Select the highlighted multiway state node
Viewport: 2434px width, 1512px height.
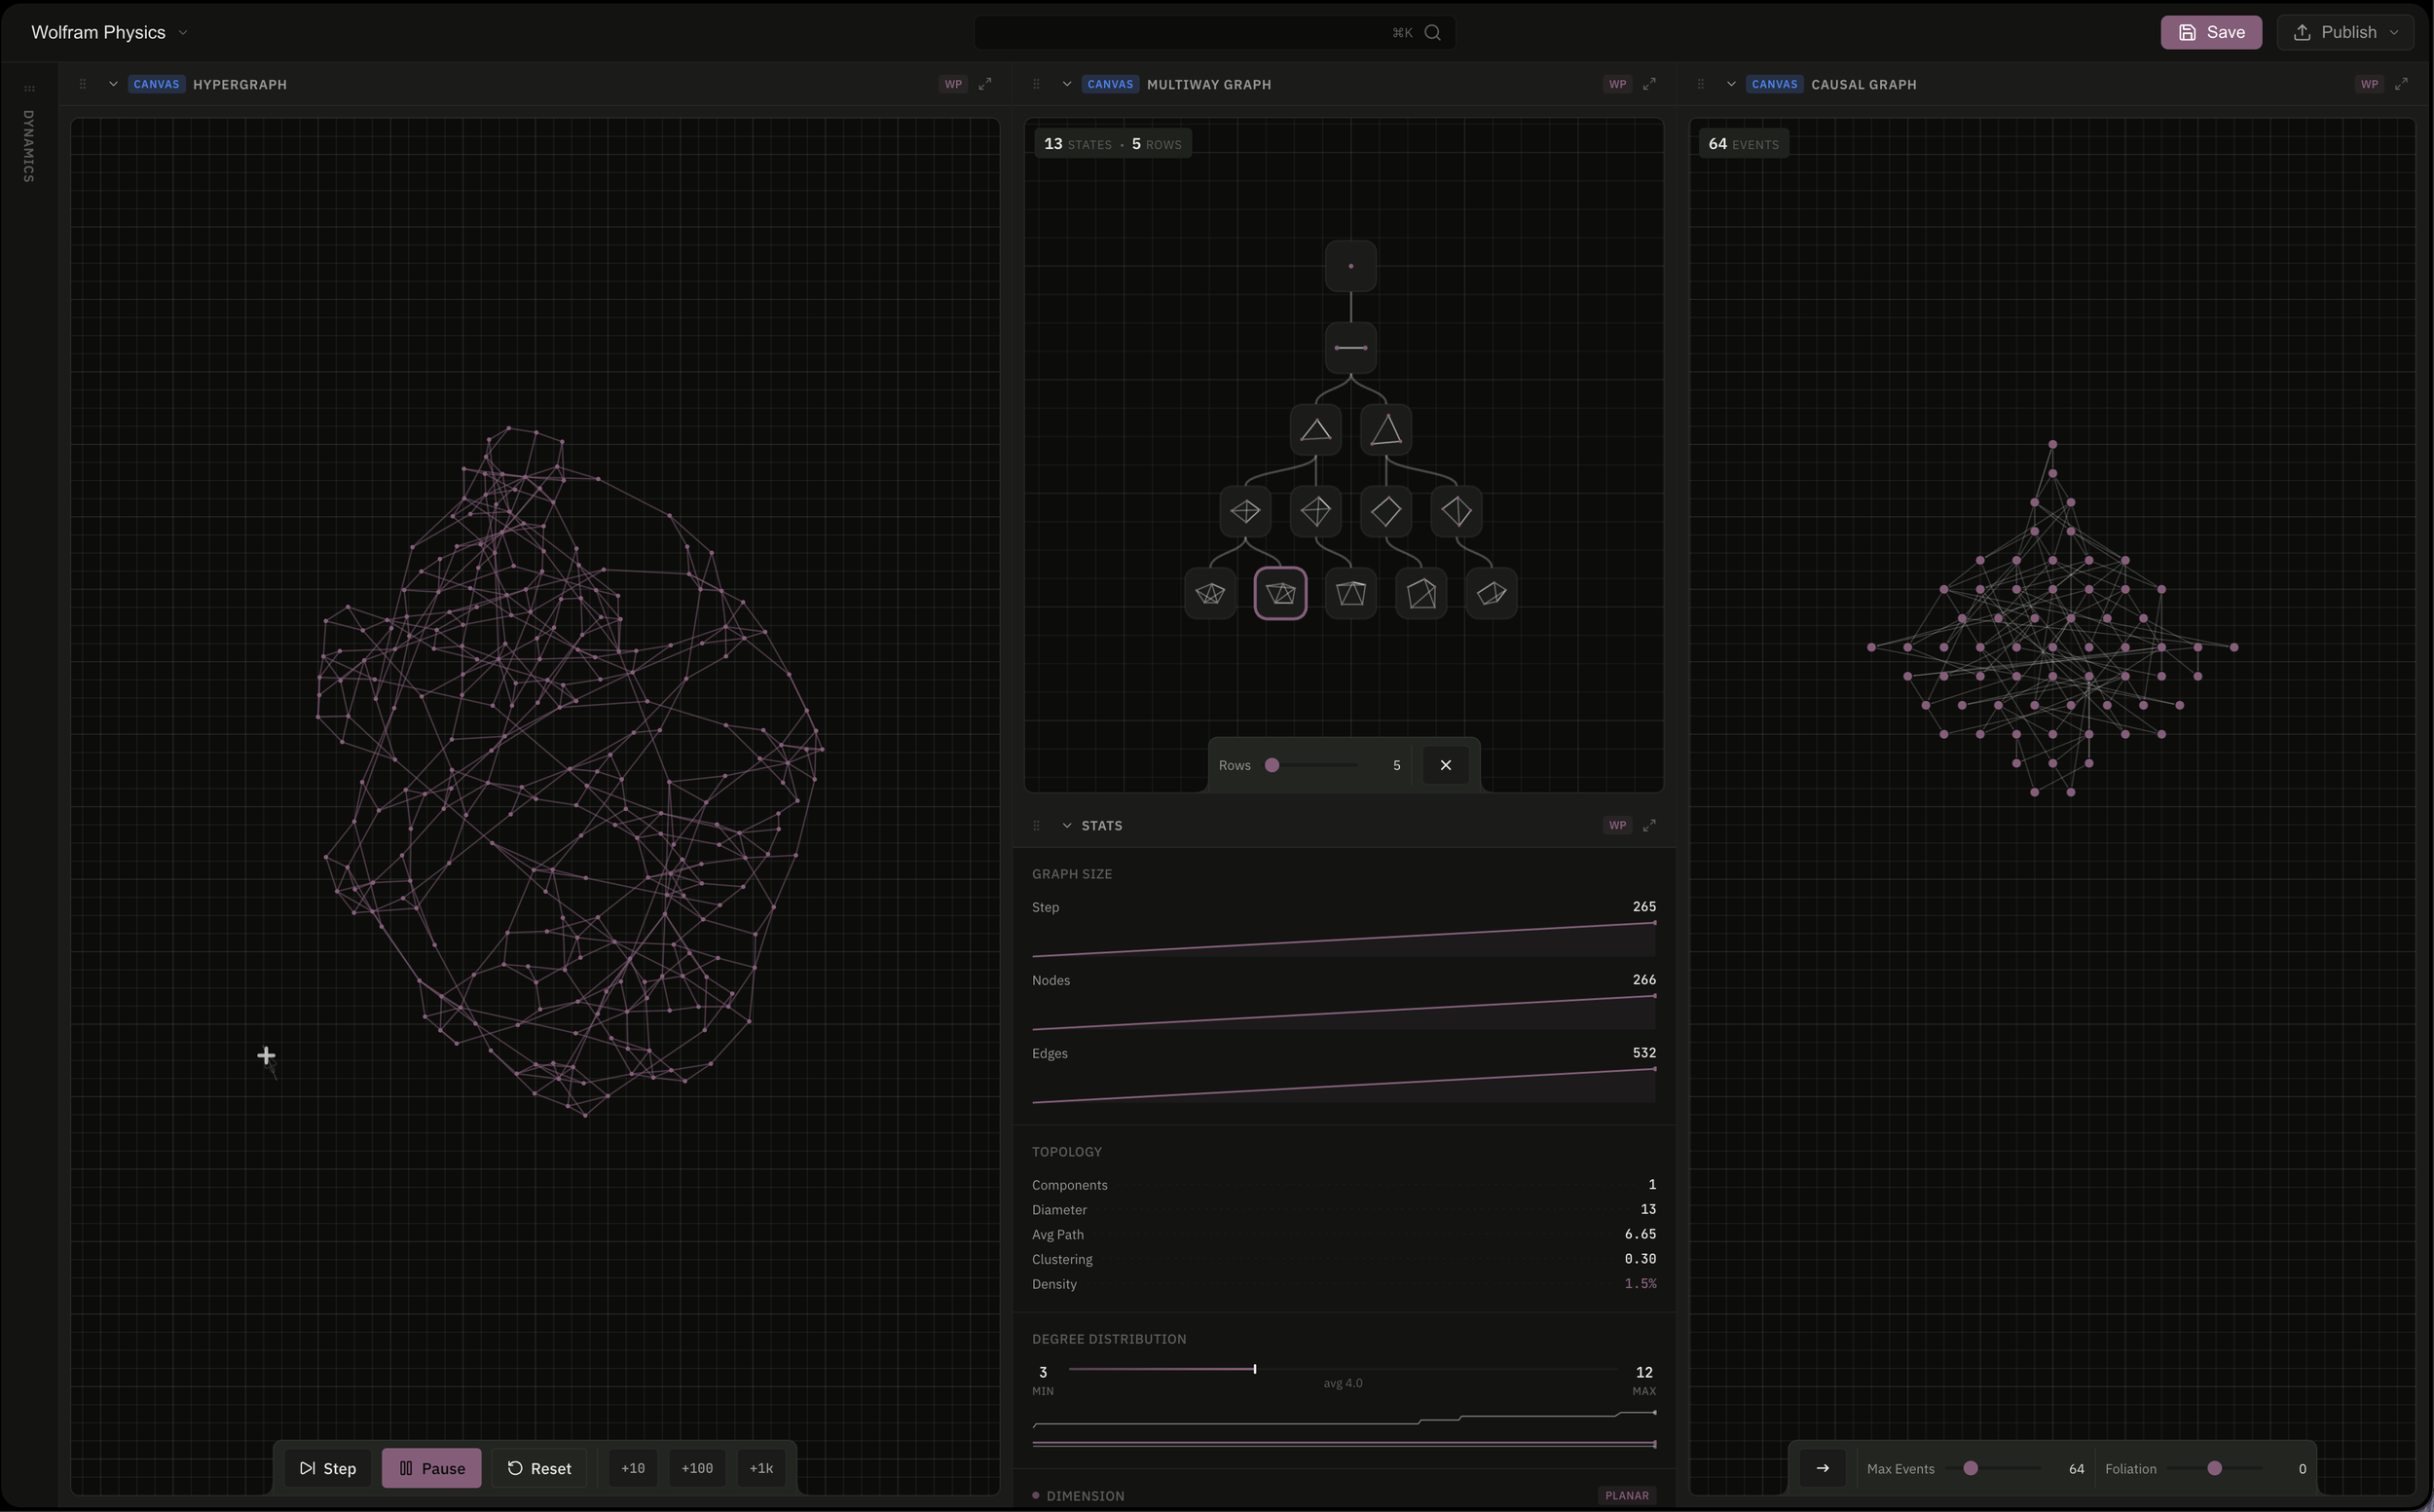[x=1280, y=594]
